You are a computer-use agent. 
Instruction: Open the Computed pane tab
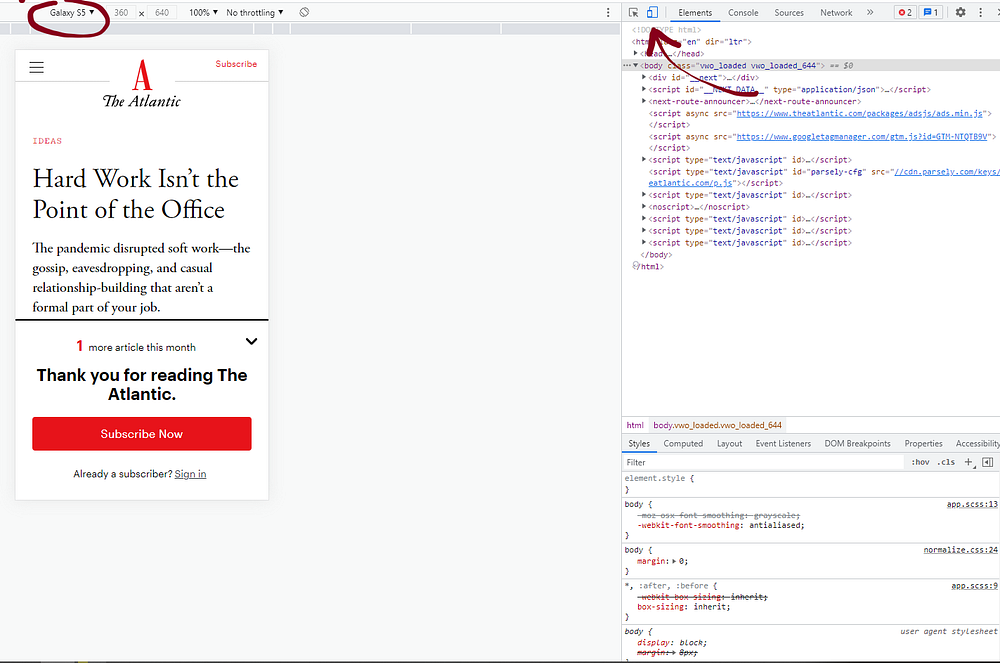[683, 444]
